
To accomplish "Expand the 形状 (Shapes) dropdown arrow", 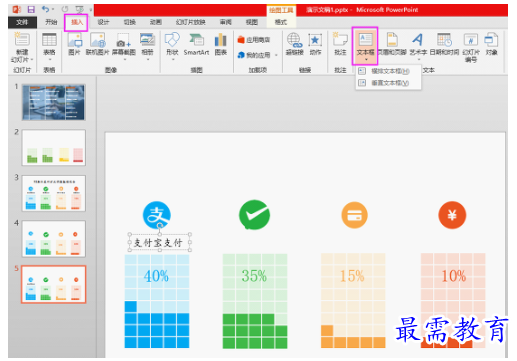I will [x=173, y=60].
